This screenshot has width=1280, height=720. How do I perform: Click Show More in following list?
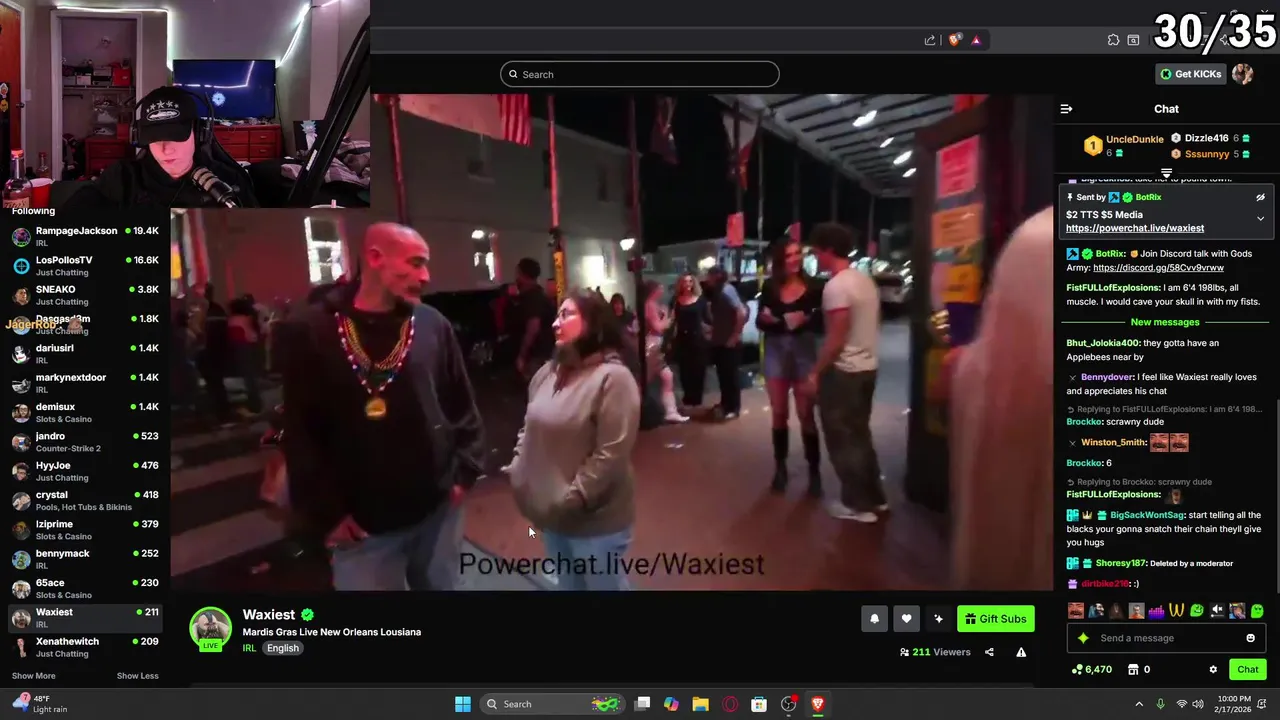pos(33,676)
